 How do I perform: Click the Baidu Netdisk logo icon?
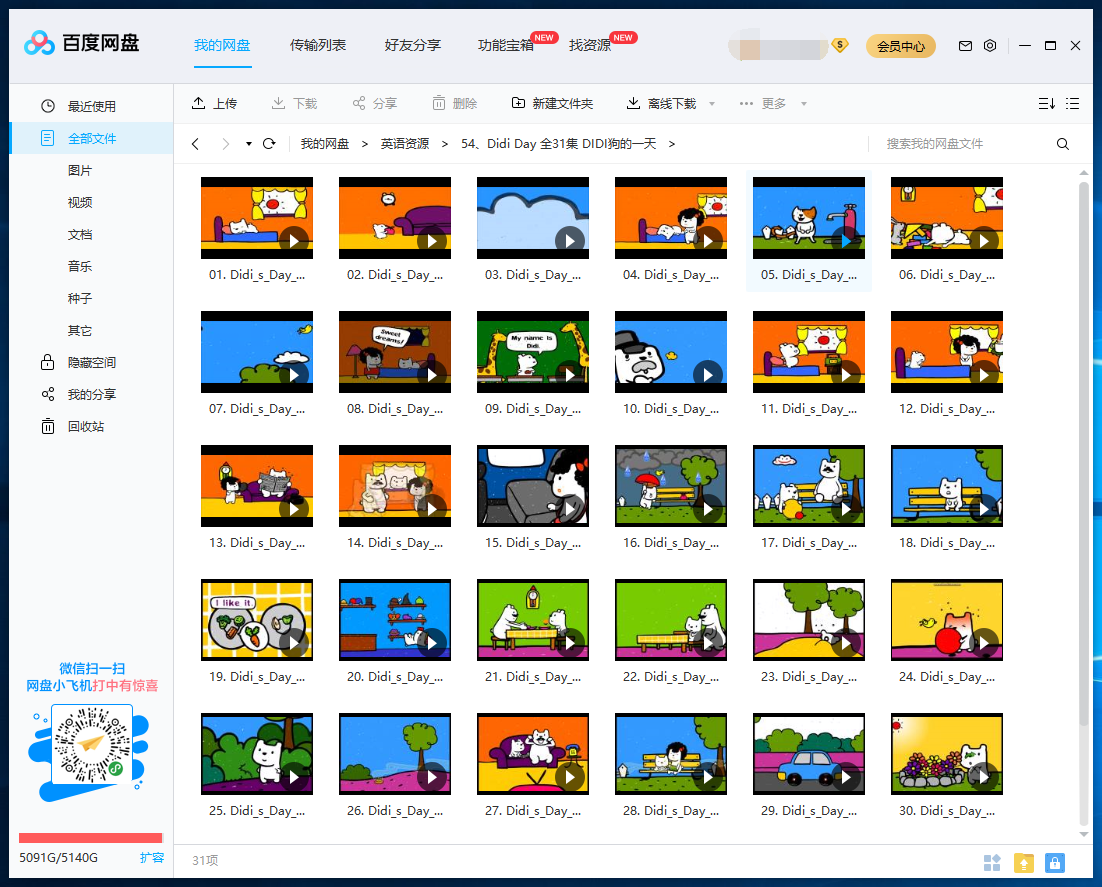(39, 44)
